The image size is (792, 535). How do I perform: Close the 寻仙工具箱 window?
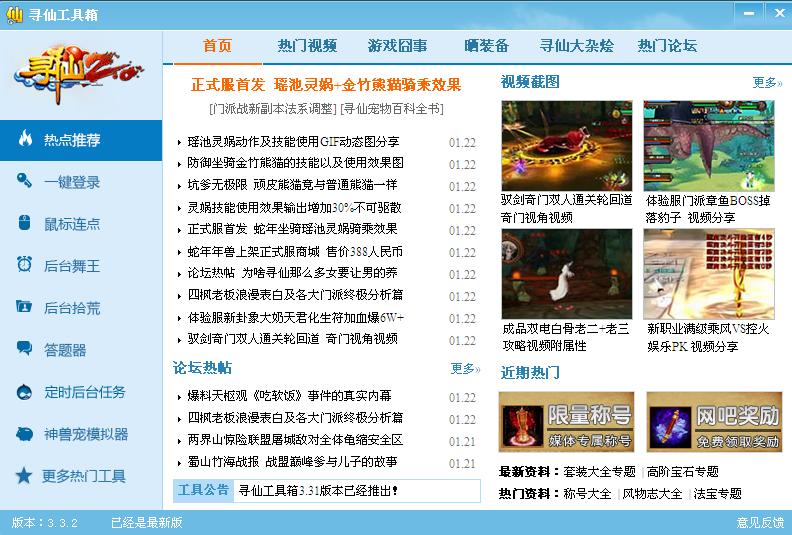778,13
